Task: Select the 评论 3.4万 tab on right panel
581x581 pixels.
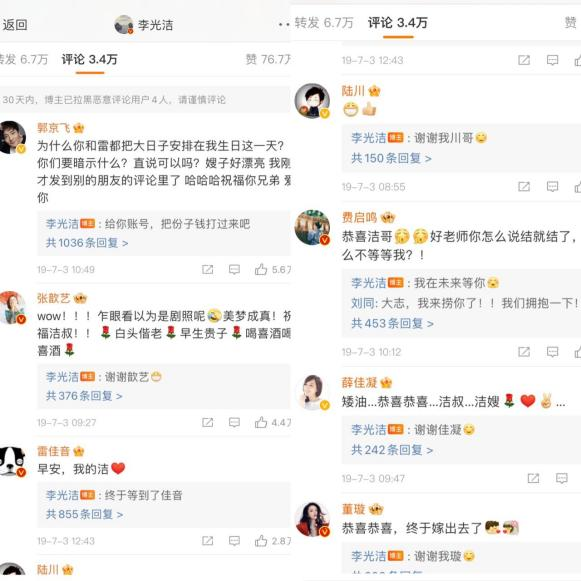Action: point(398,23)
